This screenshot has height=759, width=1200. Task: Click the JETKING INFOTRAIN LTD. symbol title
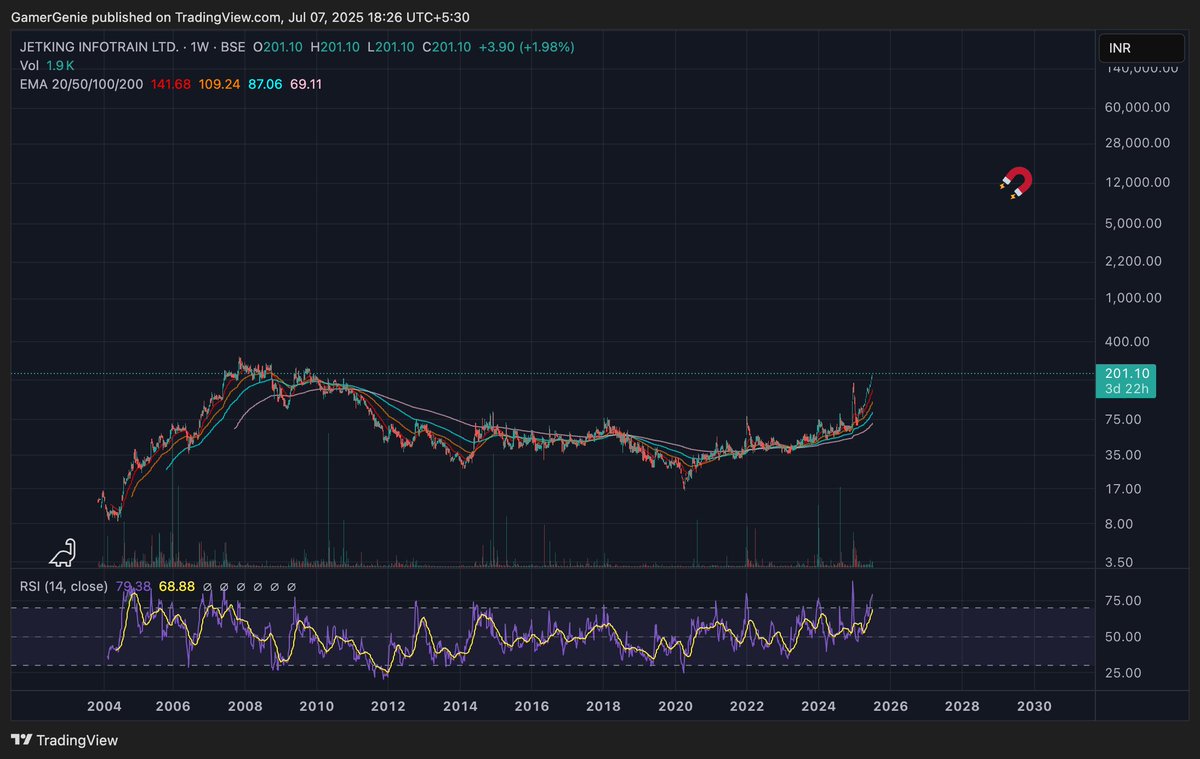[99, 47]
